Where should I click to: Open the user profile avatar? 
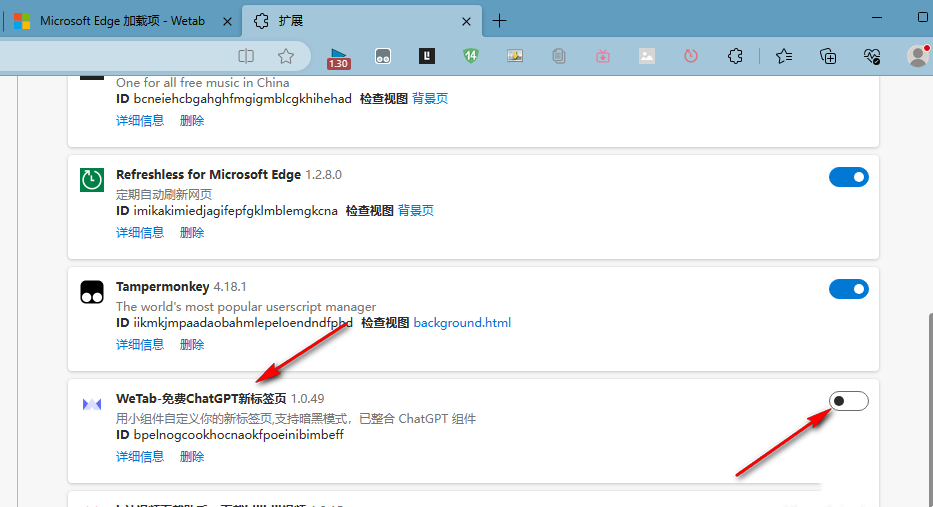tap(917, 56)
